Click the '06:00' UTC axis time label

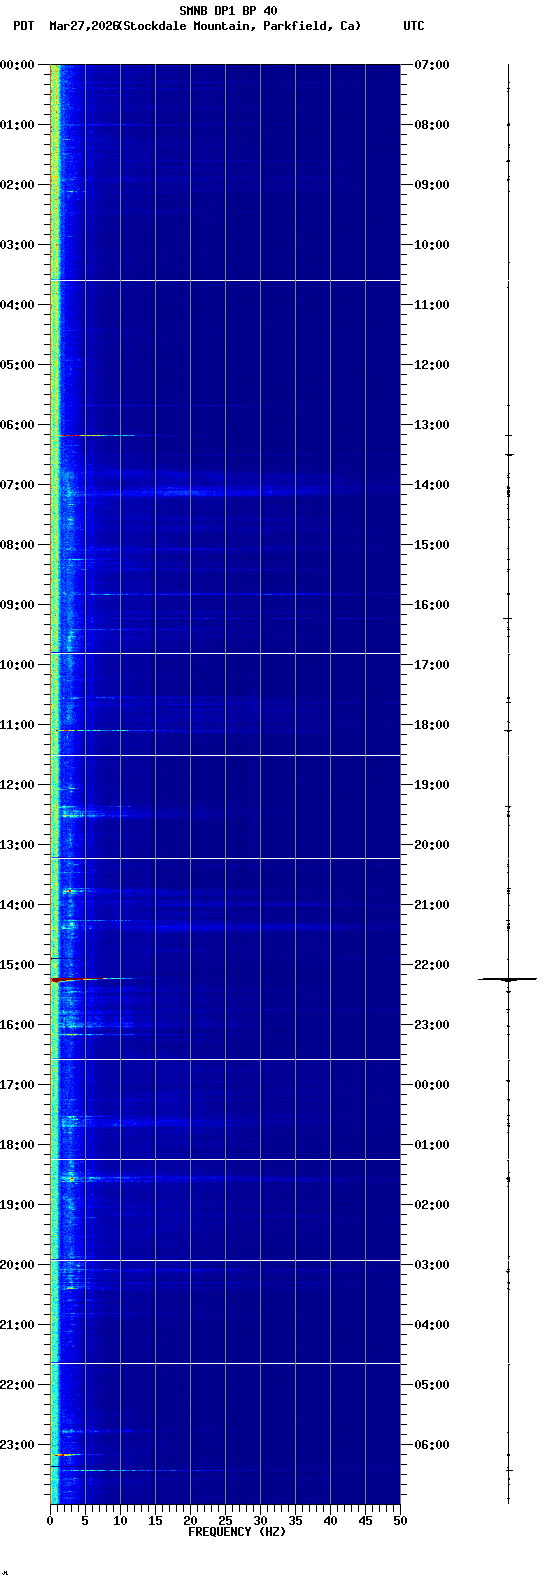click(x=431, y=1445)
